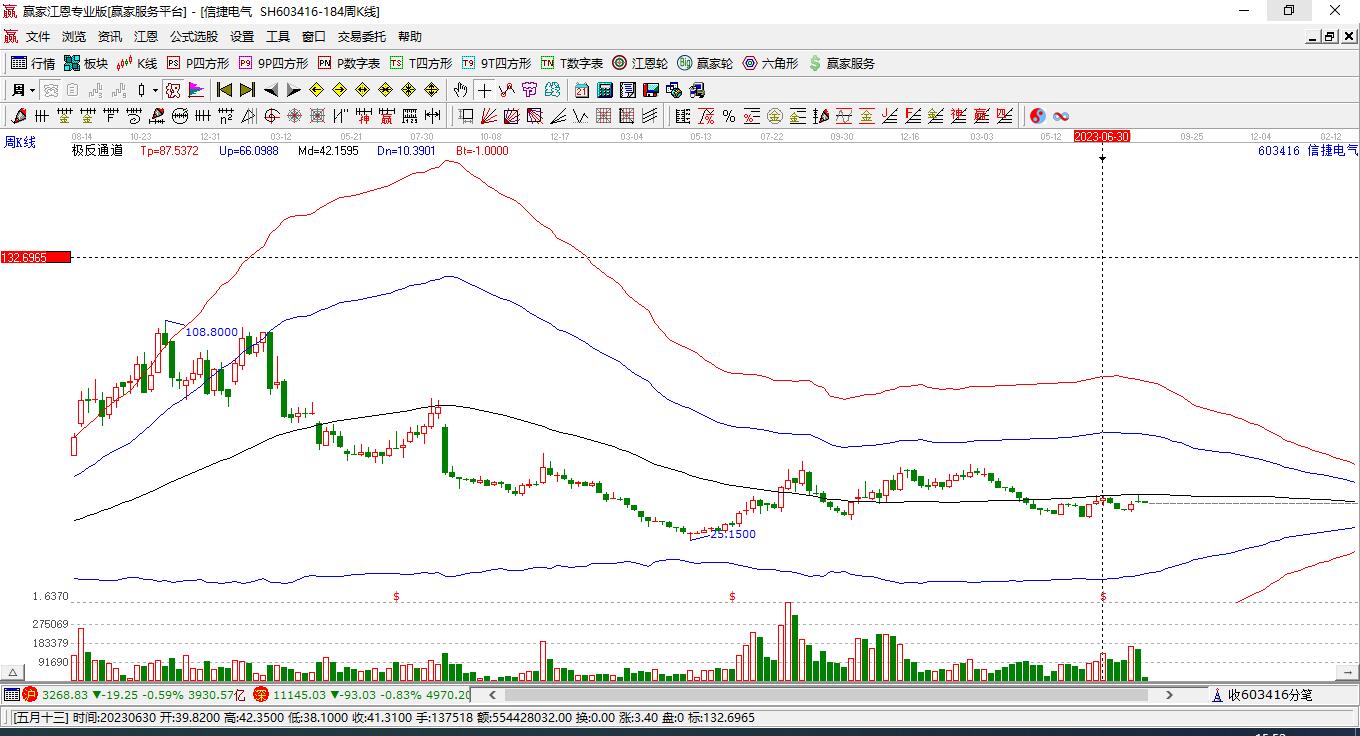This screenshot has width=1360, height=736.
Task: Click the 603416 信捷电气 stock label
Action: click(1308, 151)
